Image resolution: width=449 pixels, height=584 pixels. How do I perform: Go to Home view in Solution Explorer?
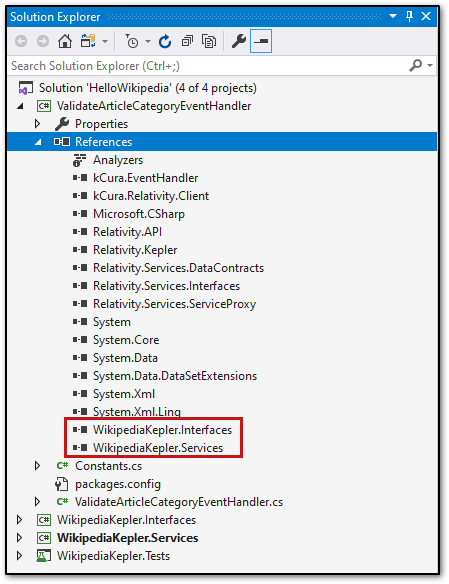(65, 41)
